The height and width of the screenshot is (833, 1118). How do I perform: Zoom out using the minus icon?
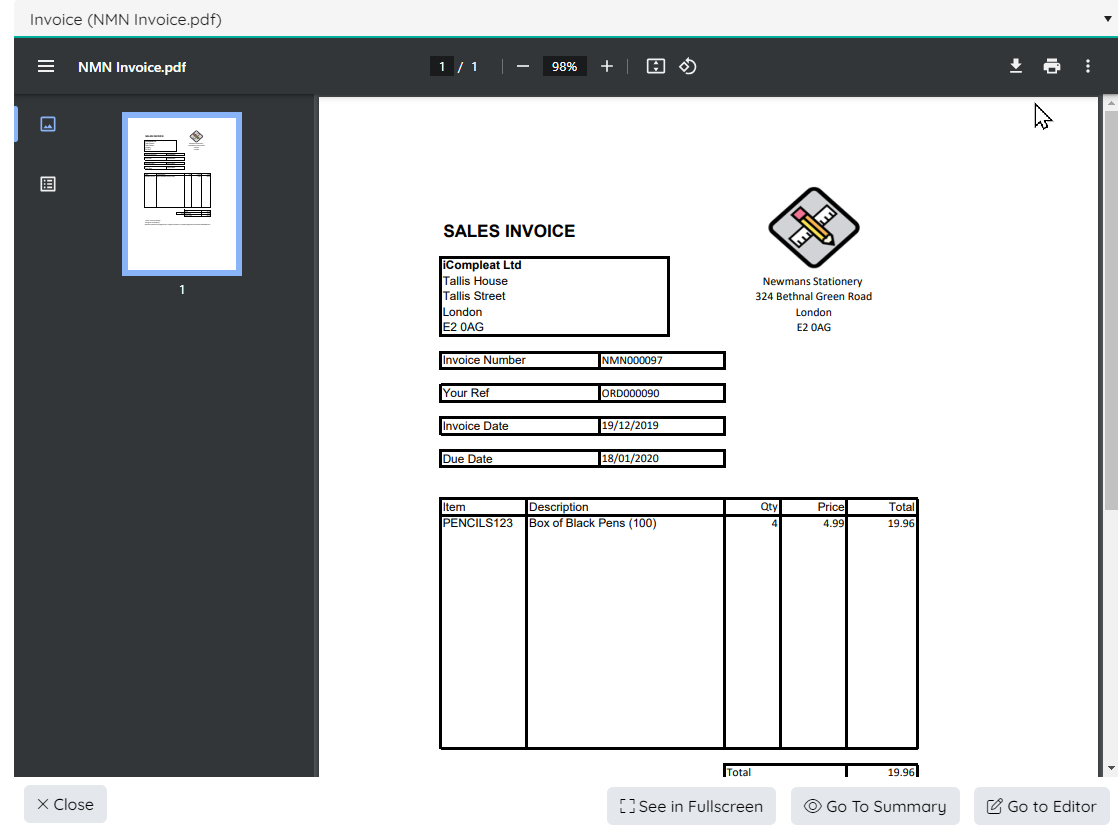522,66
